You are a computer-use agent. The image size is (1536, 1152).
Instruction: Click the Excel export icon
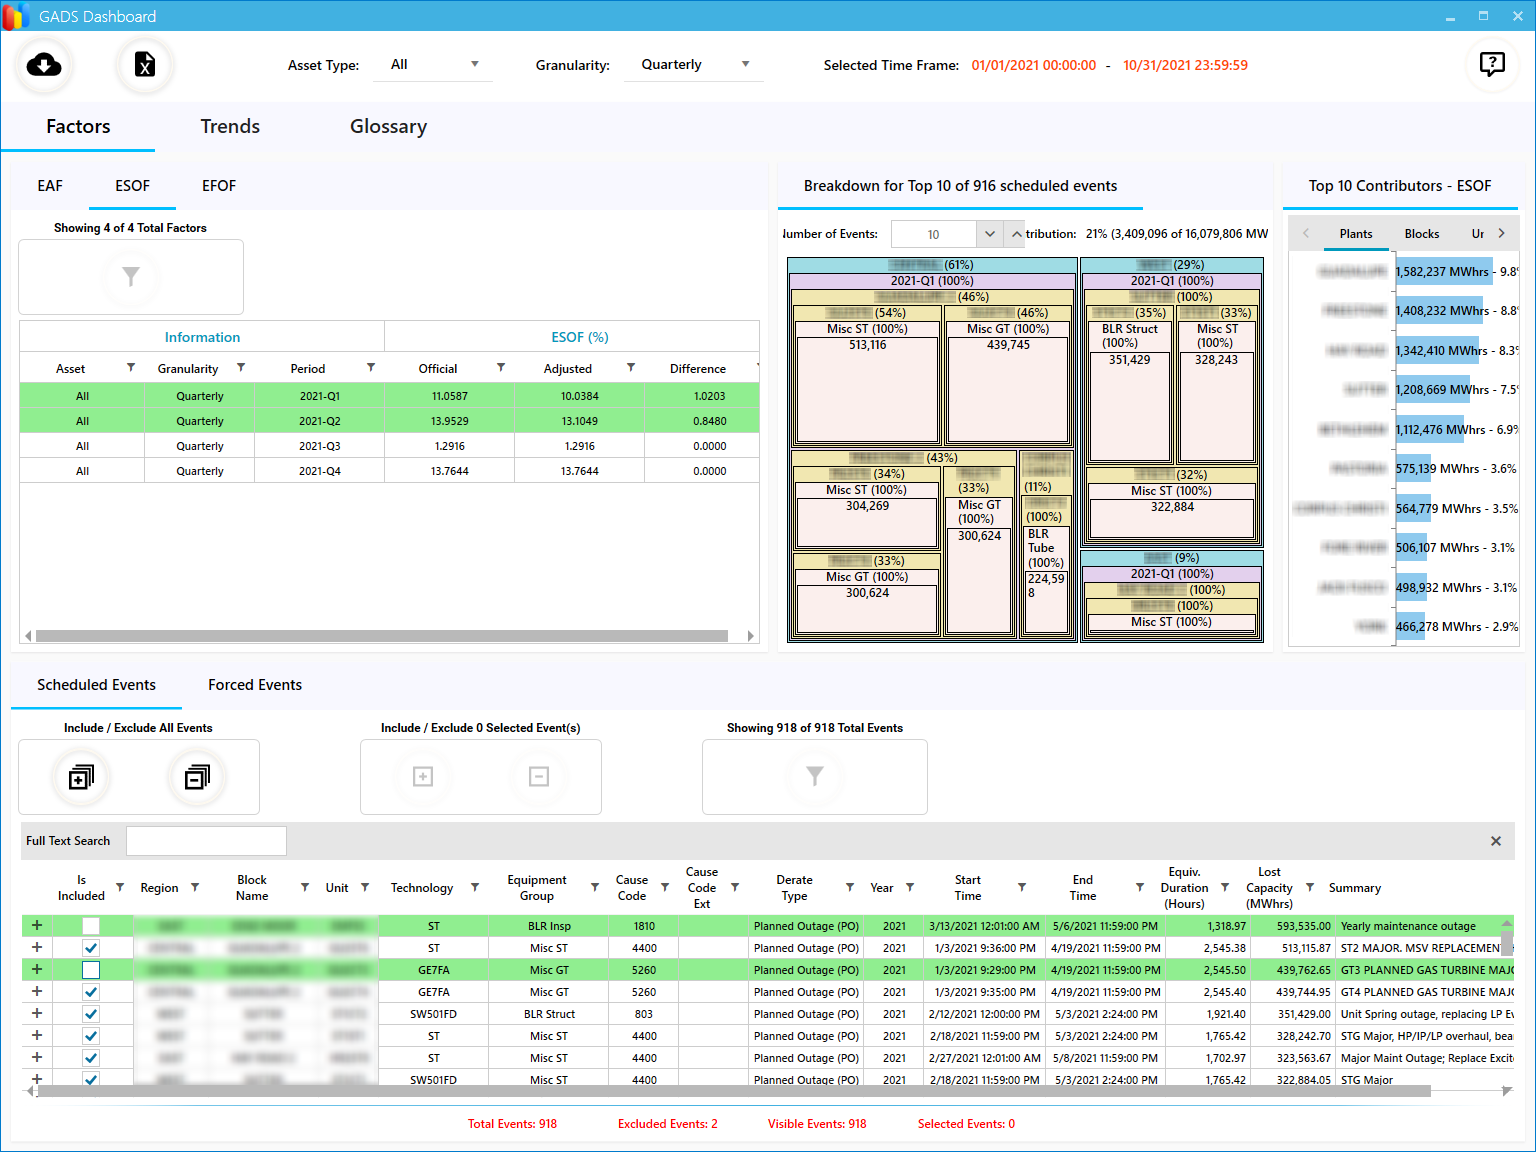(x=145, y=65)
